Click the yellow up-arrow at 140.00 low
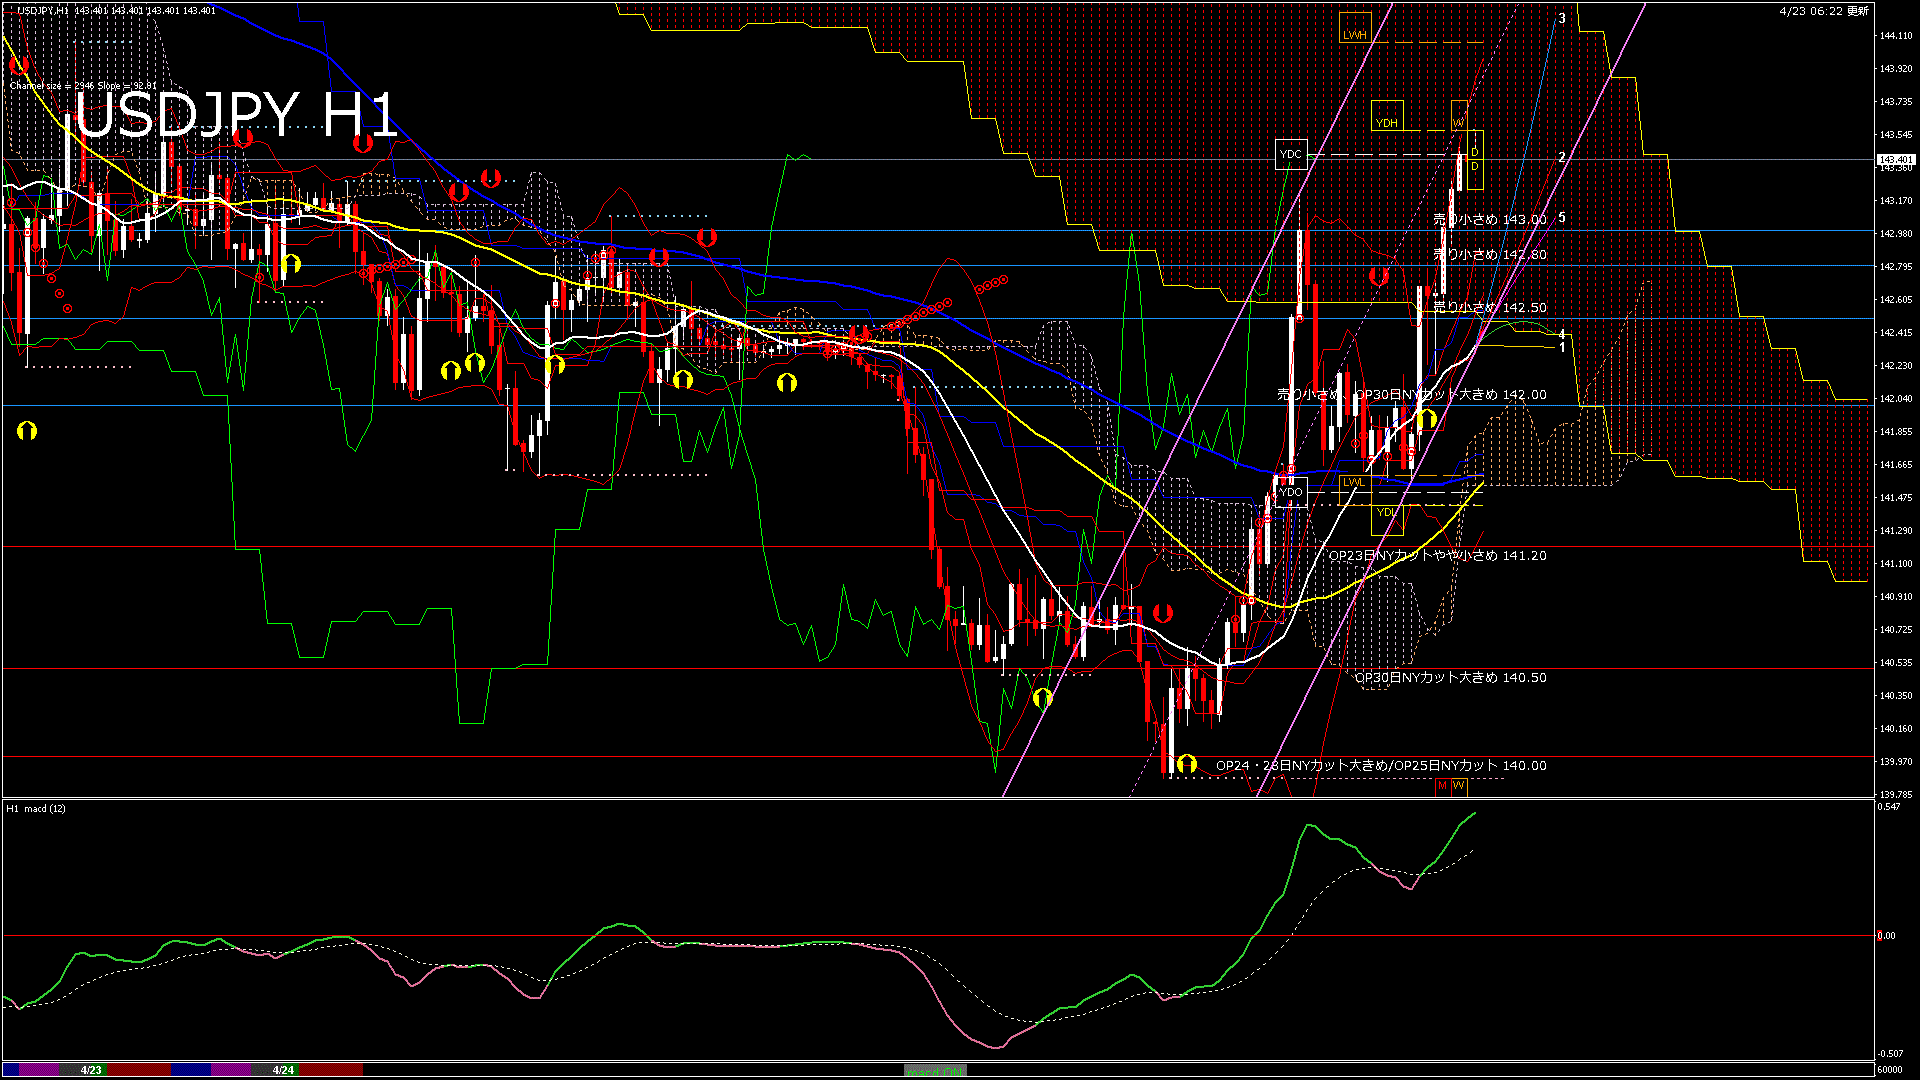The image size is (1920, 1080). tap(1186, 764)
